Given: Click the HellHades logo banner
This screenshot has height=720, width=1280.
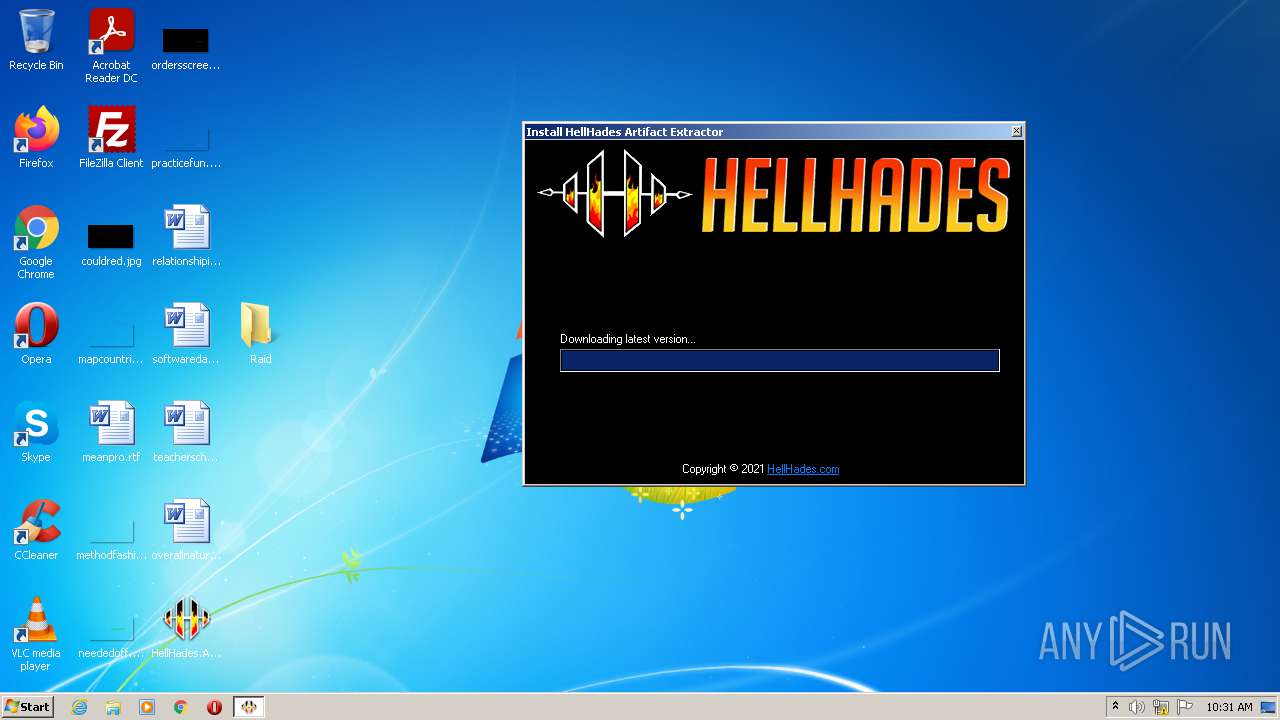Looking at the screenshot, I should 774,193.
